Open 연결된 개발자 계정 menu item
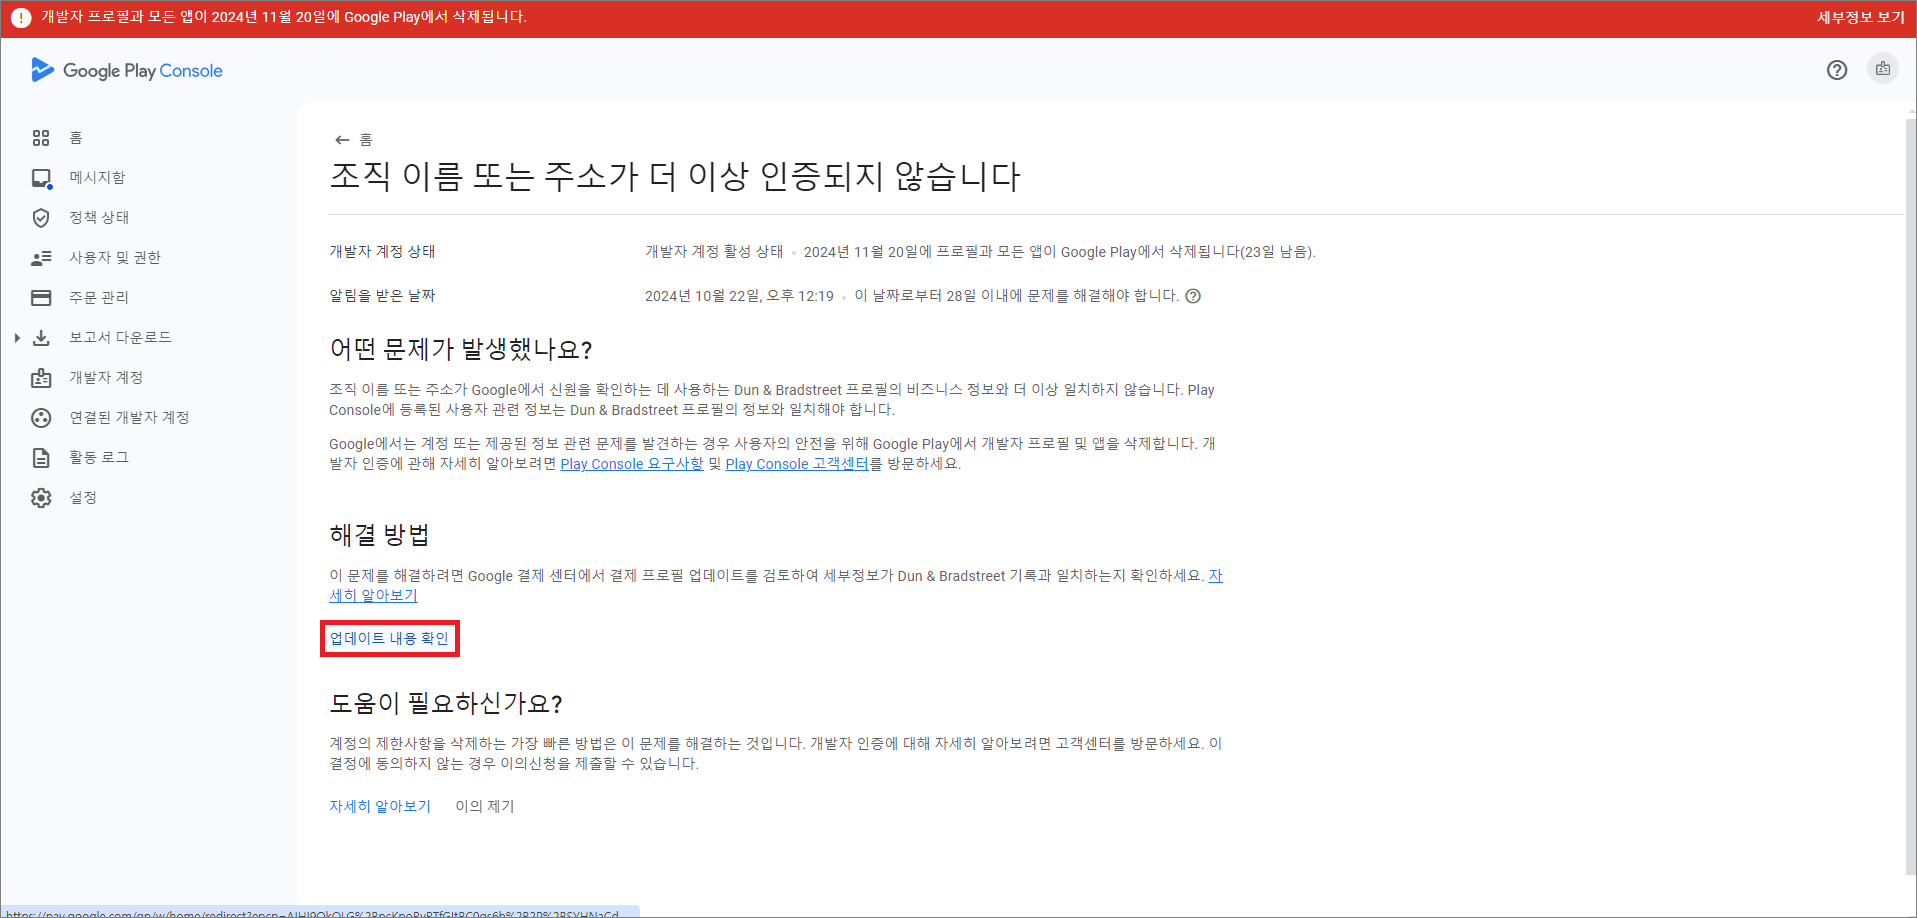 [129, 418]
